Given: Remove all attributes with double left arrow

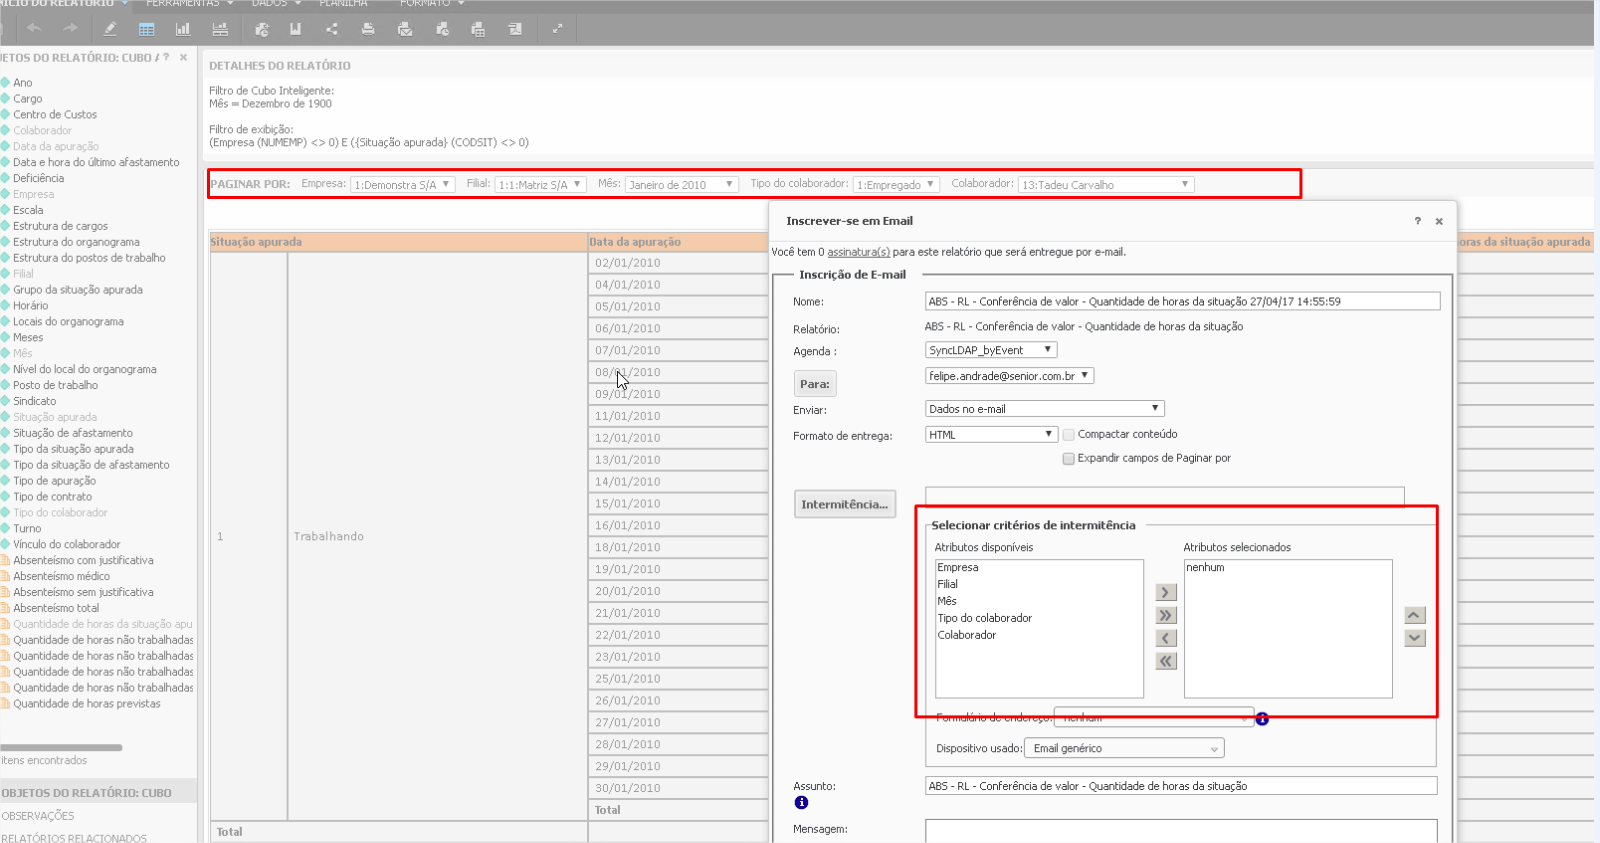Looking at the screenshot, I should [x=1165, y=661].
